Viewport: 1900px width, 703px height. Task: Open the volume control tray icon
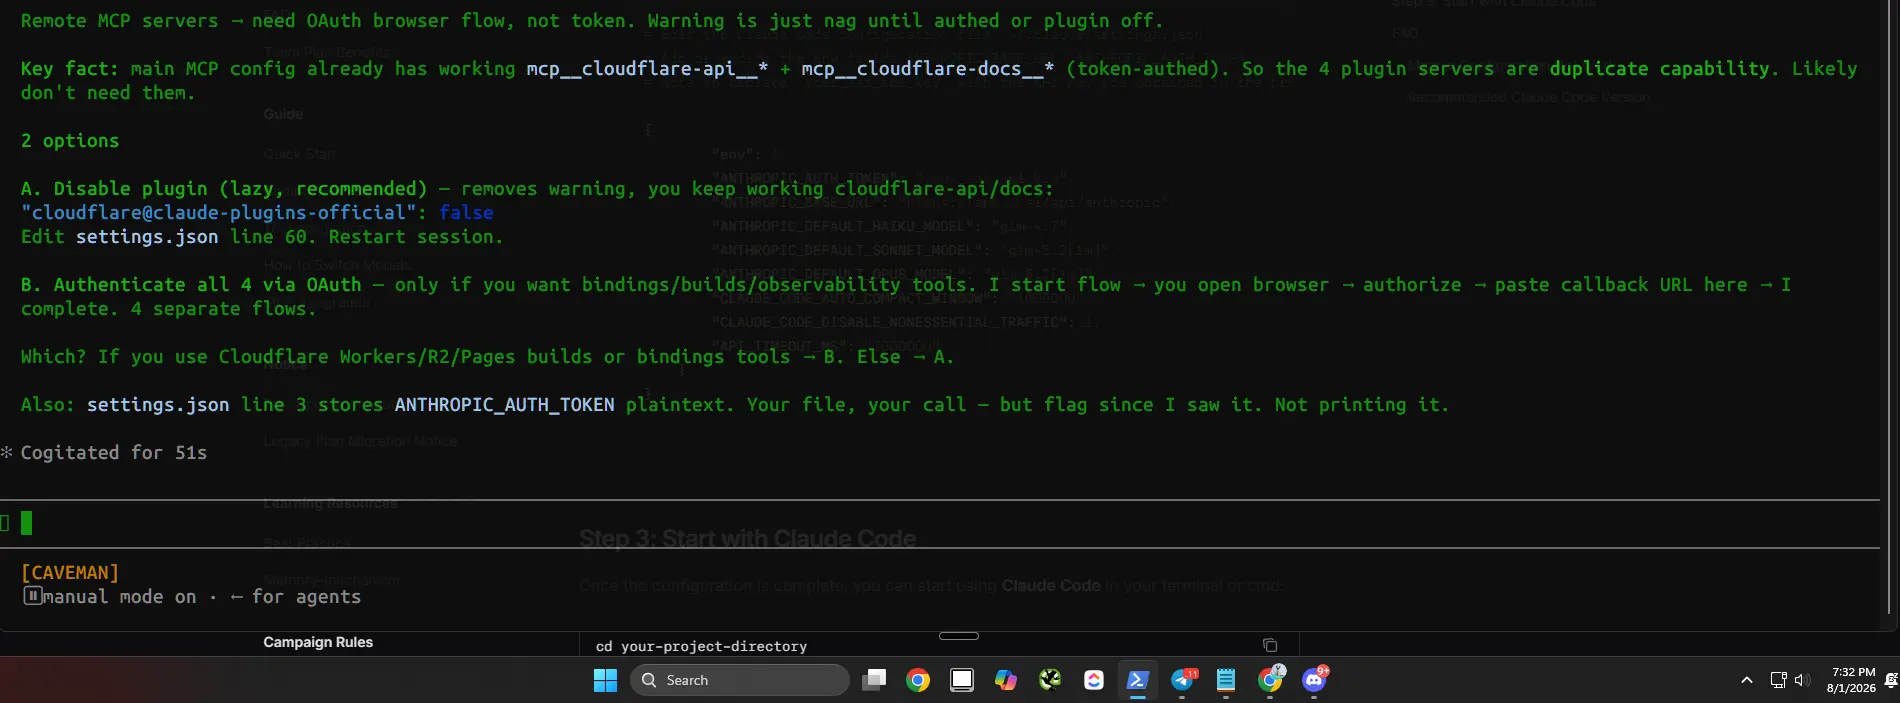tap(1802, 680)
